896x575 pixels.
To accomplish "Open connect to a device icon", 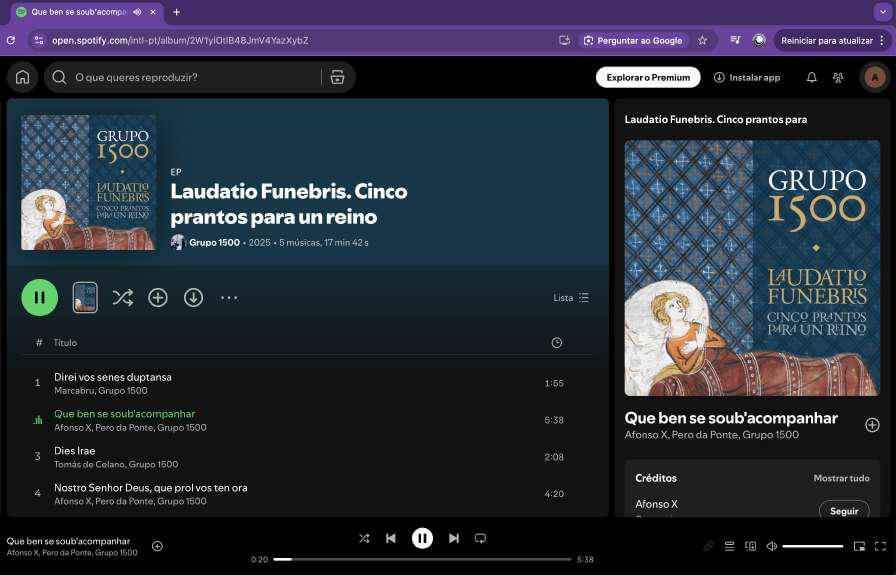I will pos(750,546).
